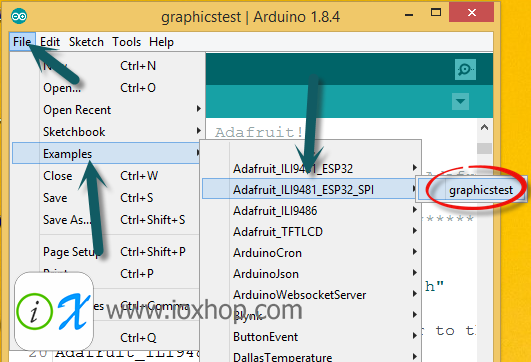The height and width of the screenshot is (362, 531).
Task: Expand the Open Recent submenu
Action: click(x=108, y=110)
